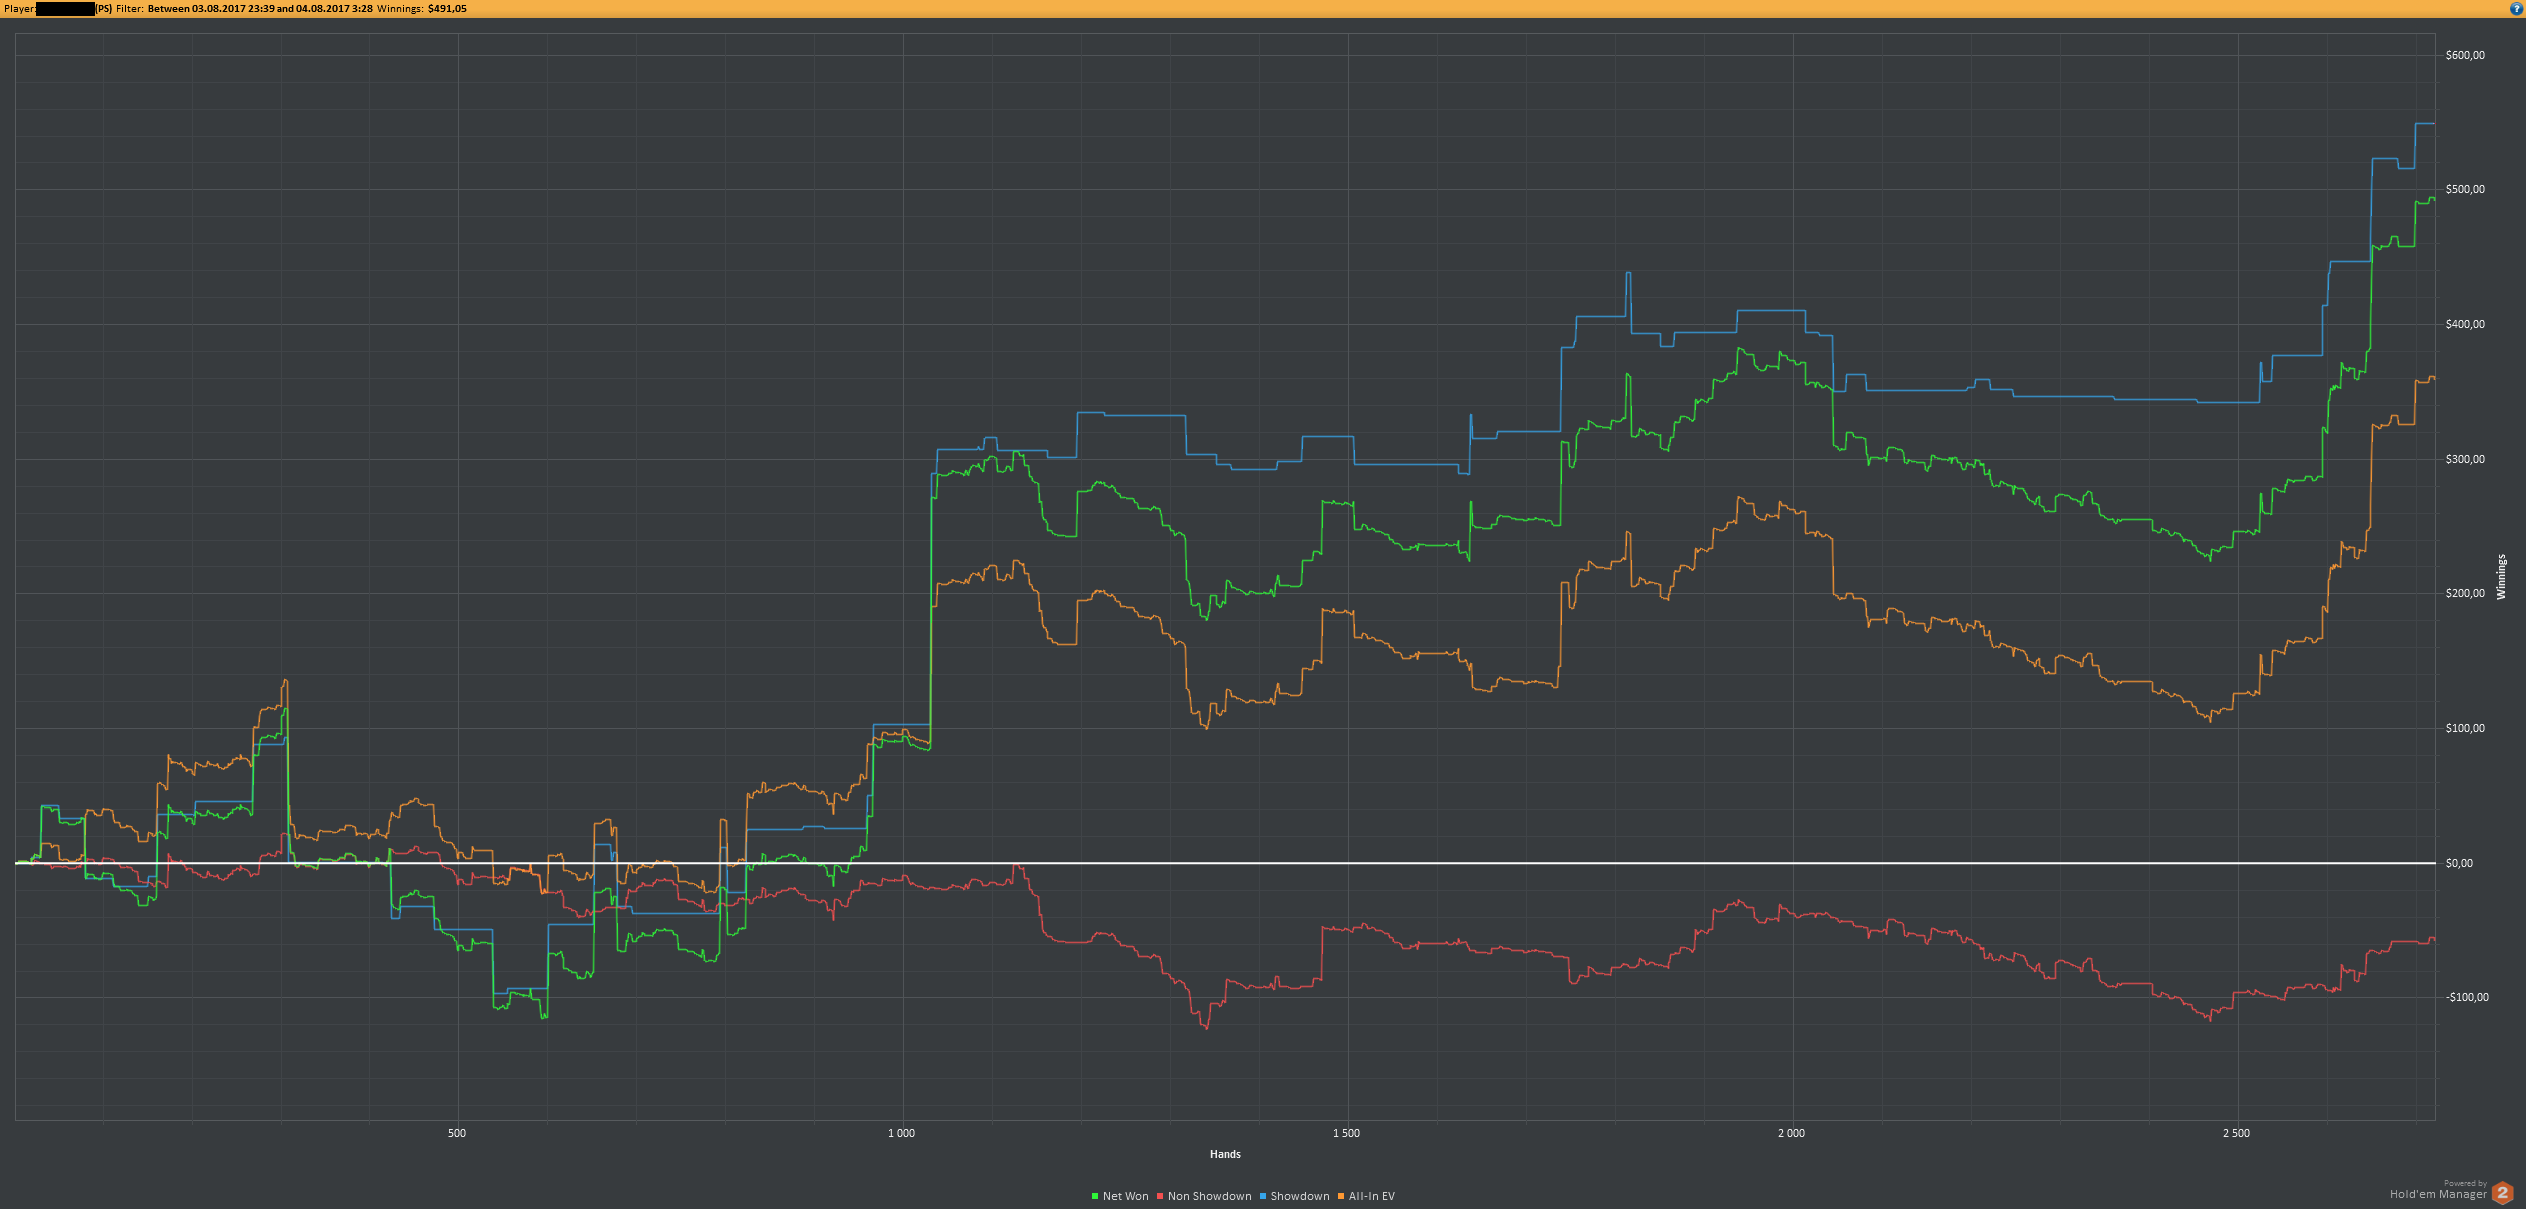Click the date range filter text

coord(260,8)
